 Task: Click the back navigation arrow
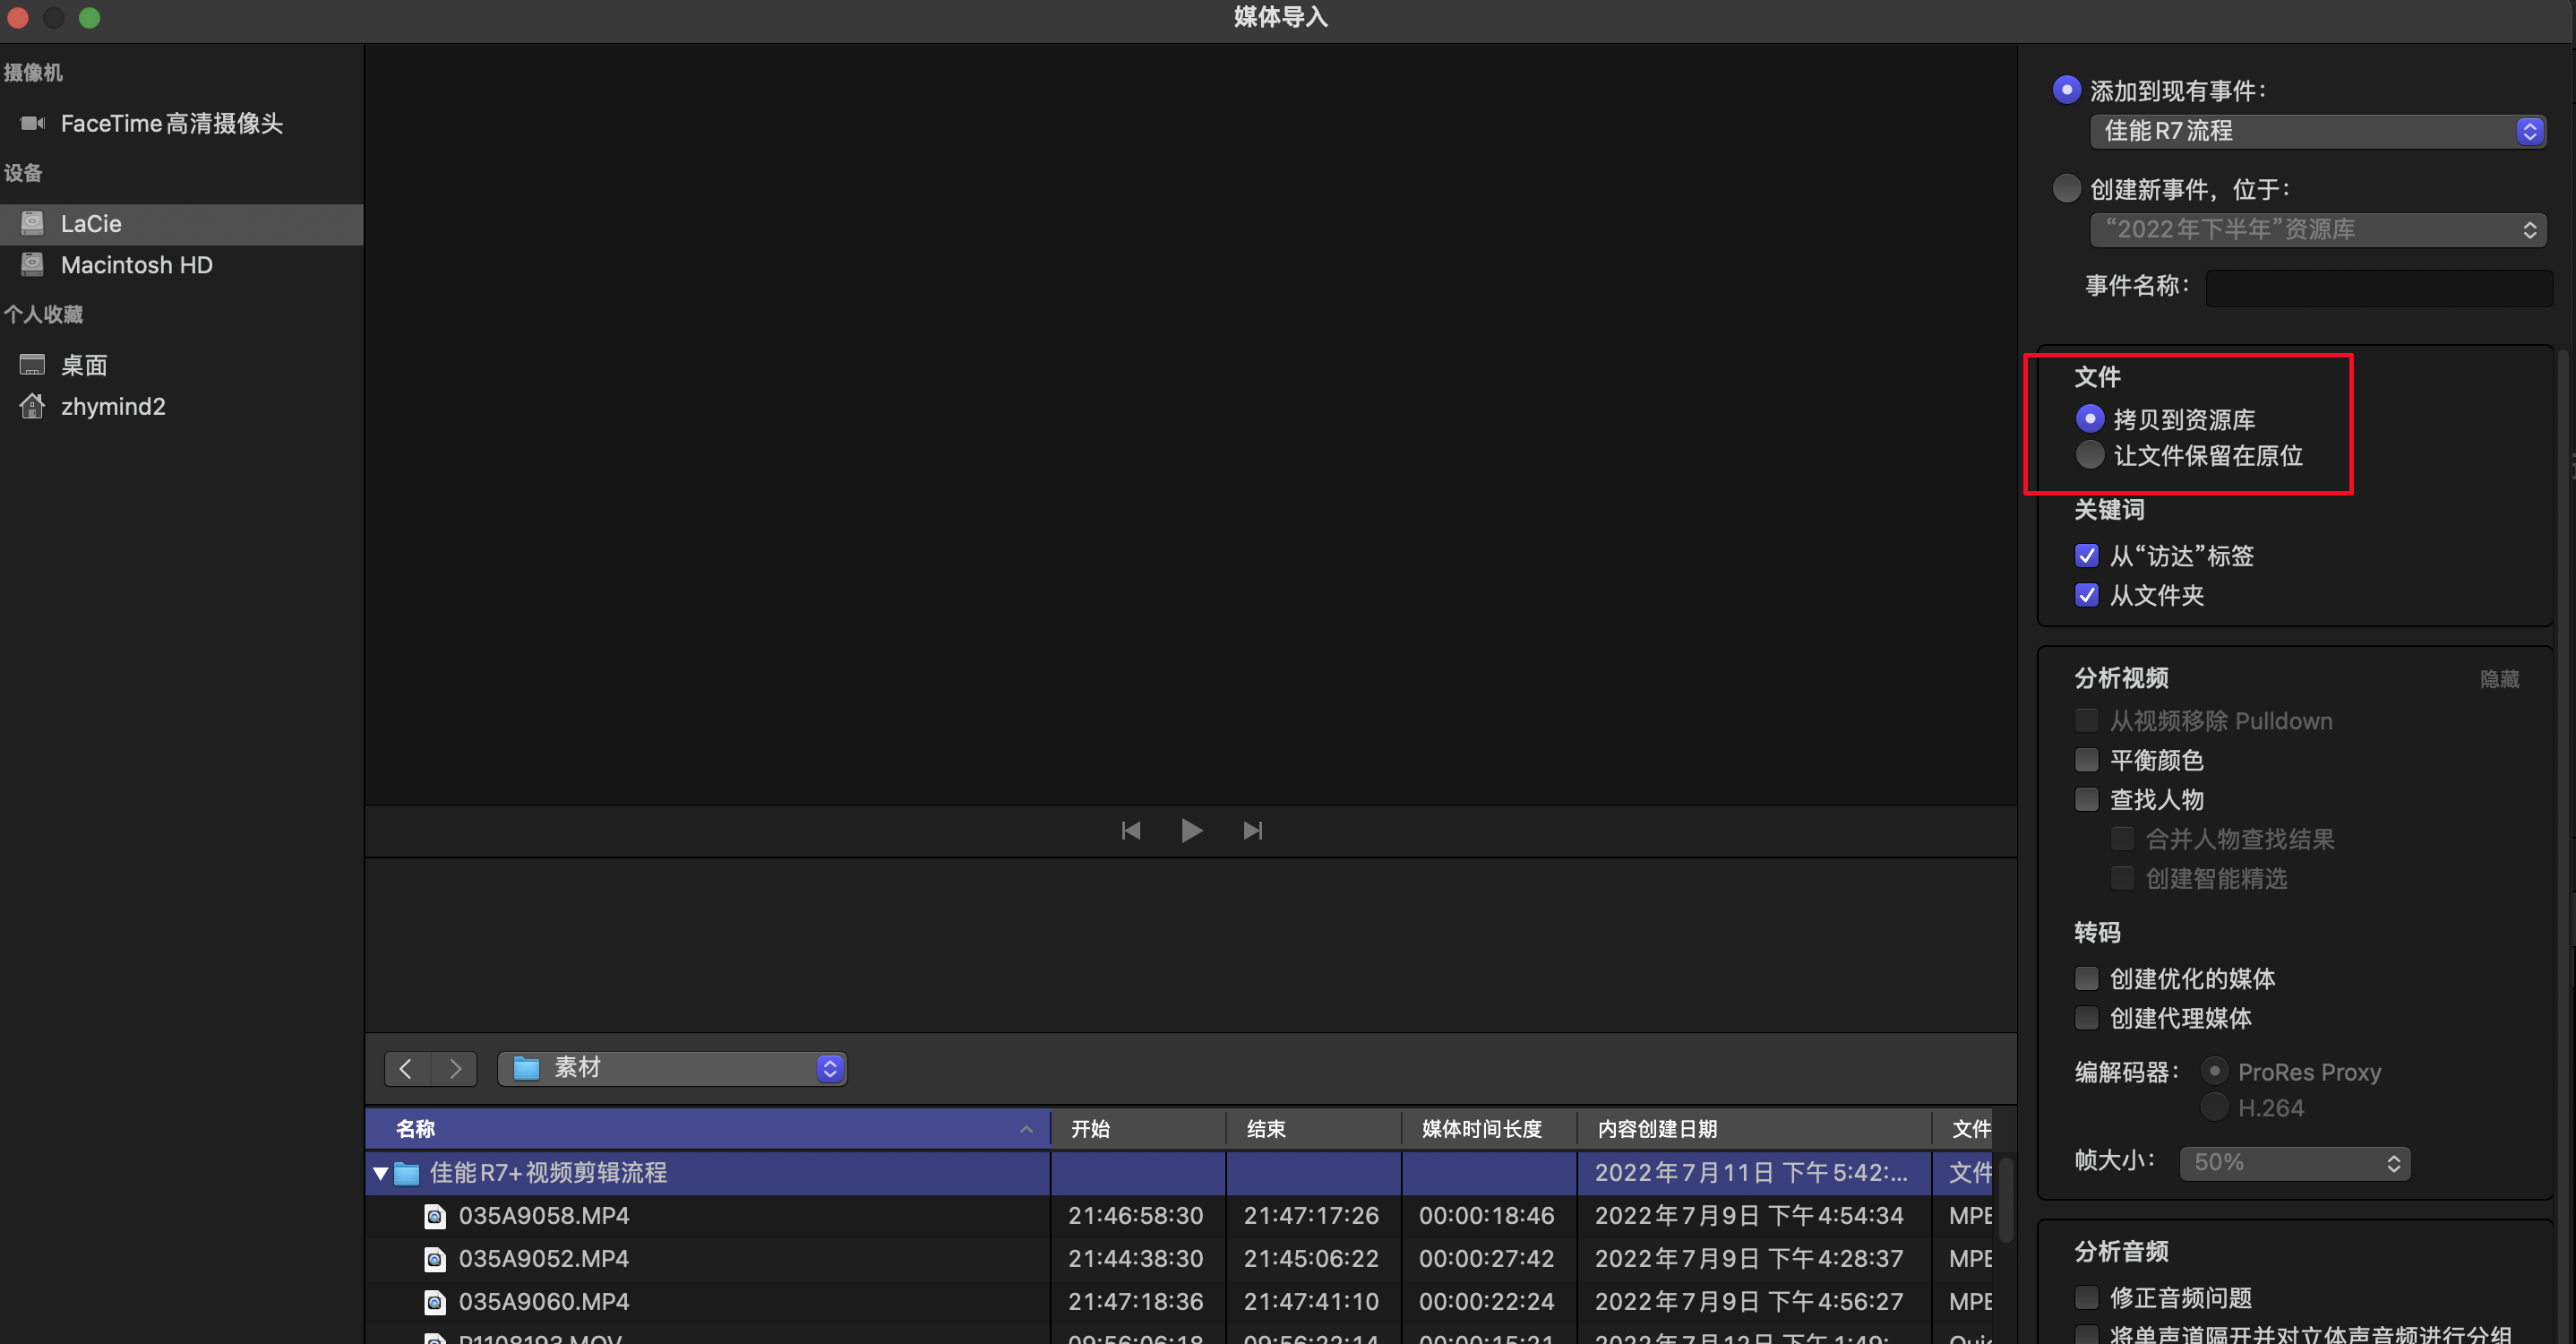point(406,1068)
